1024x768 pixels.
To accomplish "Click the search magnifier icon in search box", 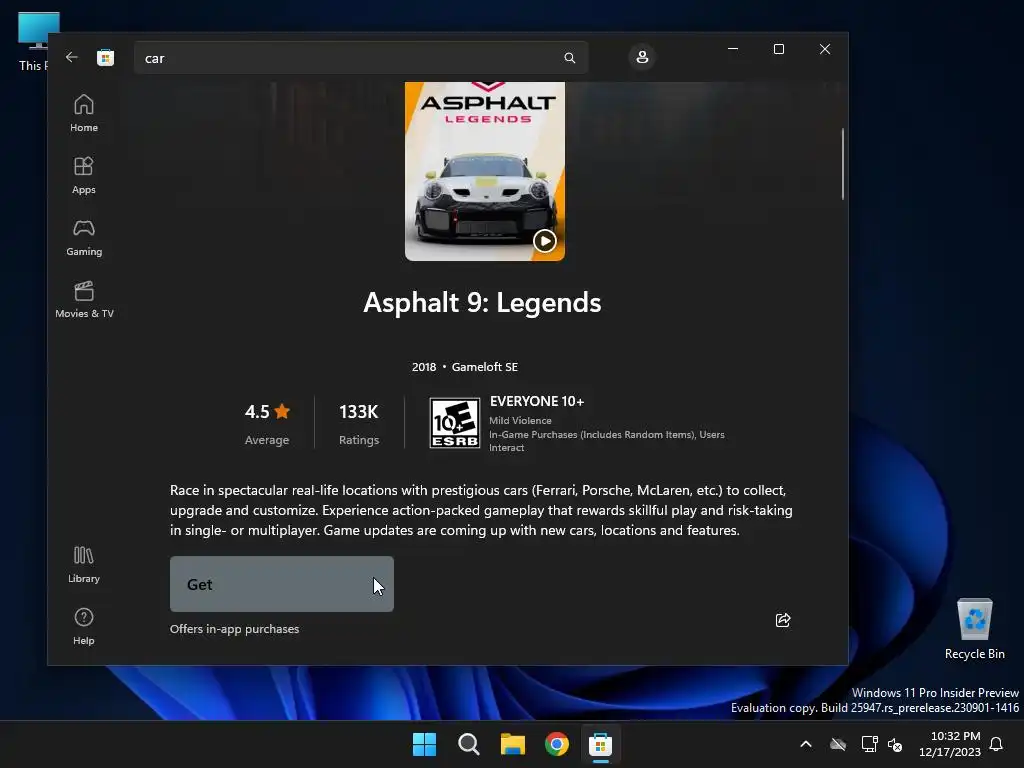I will pos(569,58).
